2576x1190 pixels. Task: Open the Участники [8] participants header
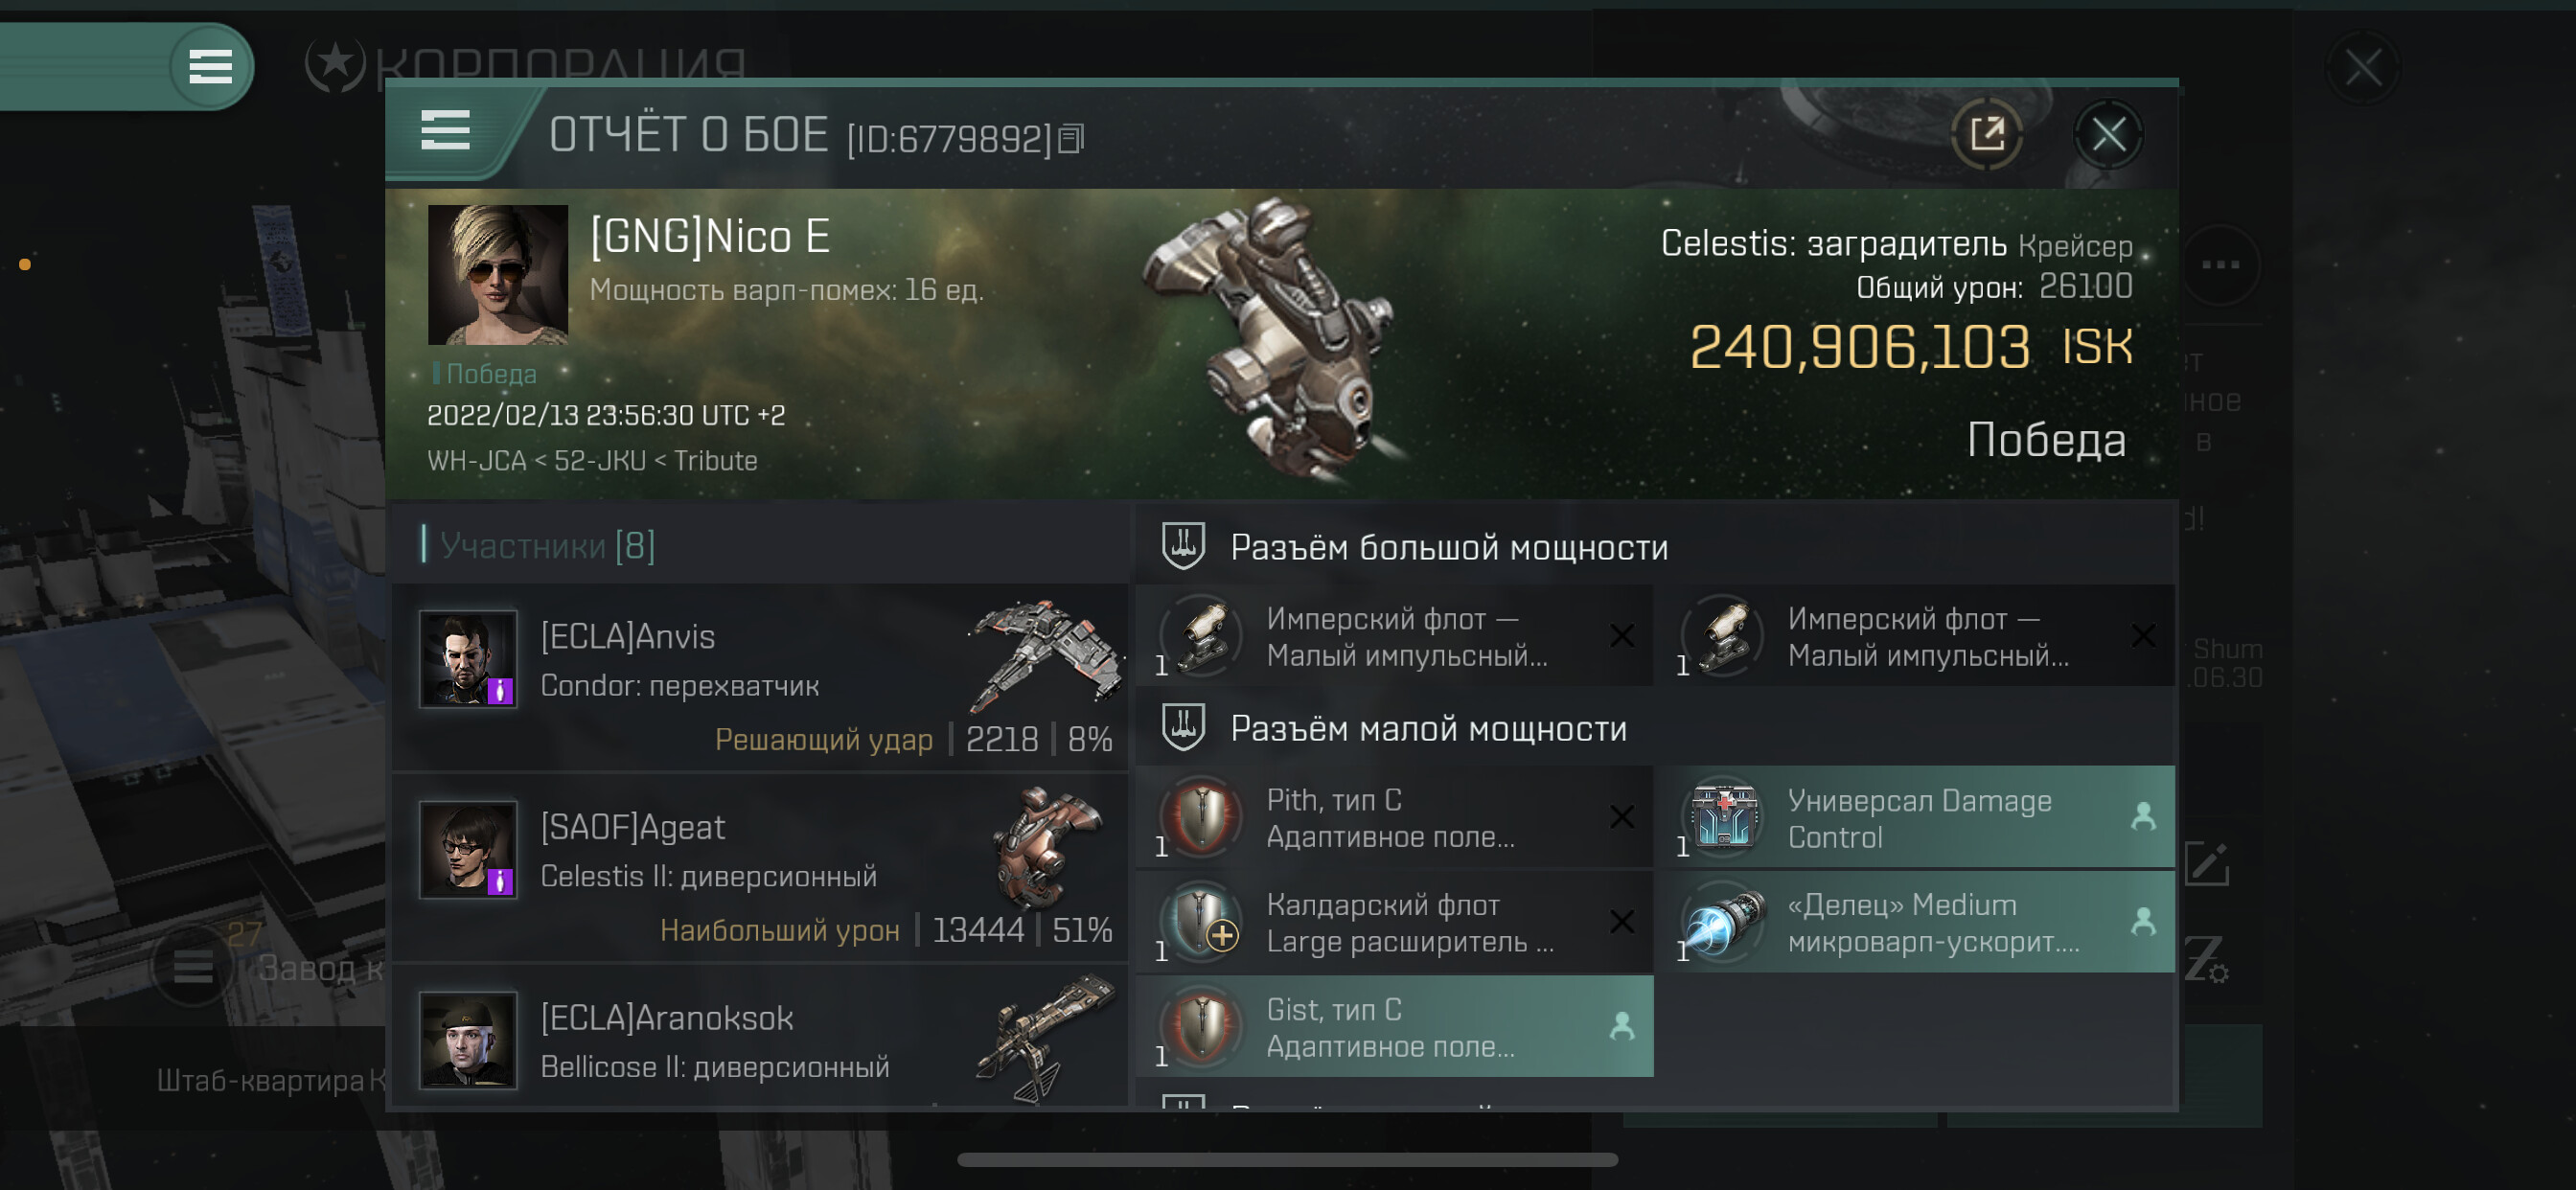click(x=547, y=545)
